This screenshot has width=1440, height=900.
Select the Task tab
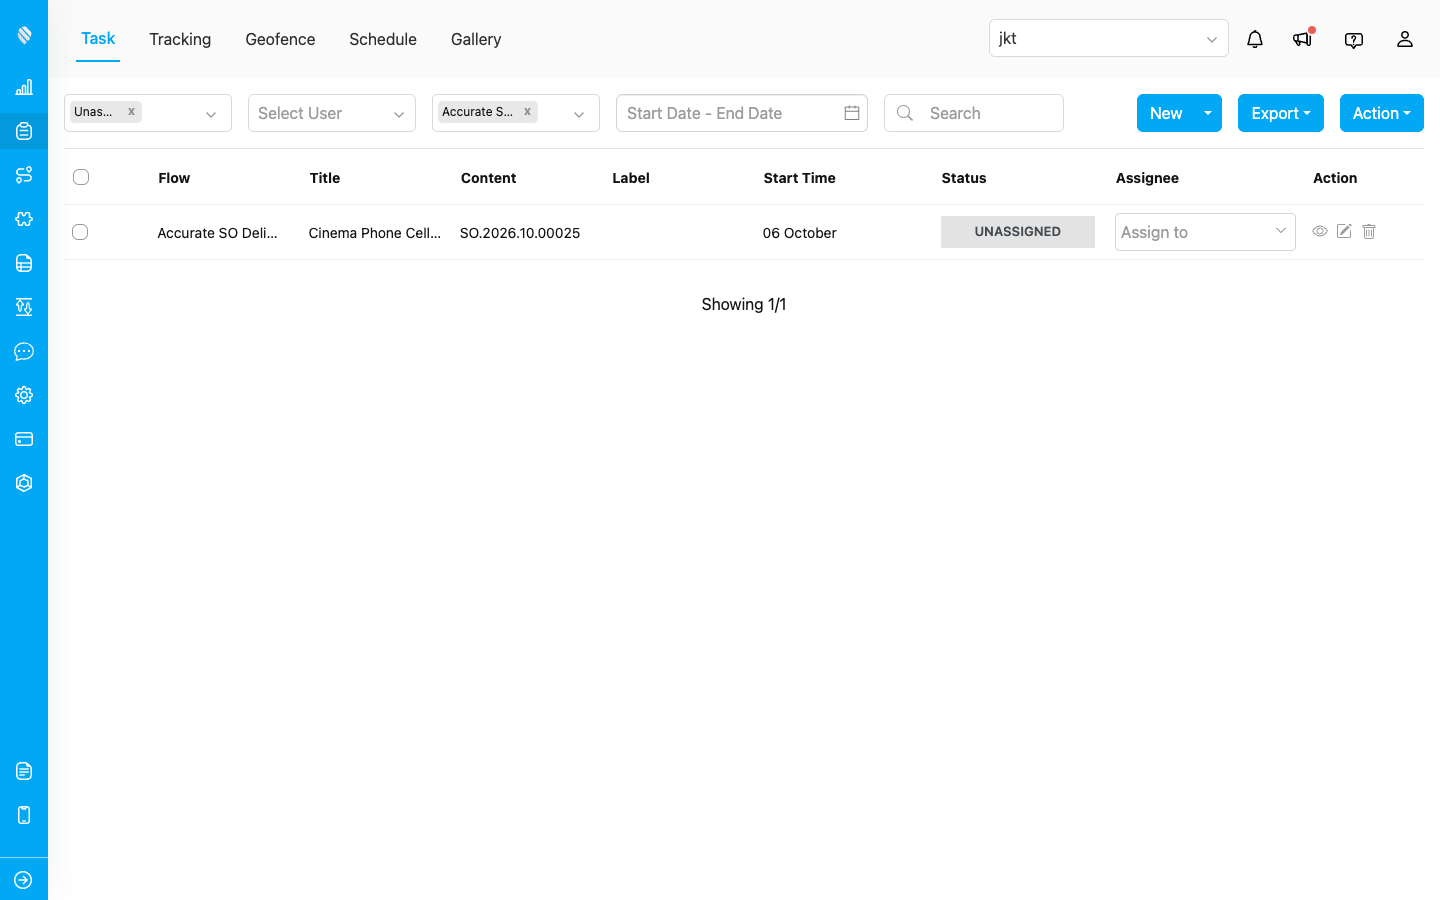coord(98,38)
